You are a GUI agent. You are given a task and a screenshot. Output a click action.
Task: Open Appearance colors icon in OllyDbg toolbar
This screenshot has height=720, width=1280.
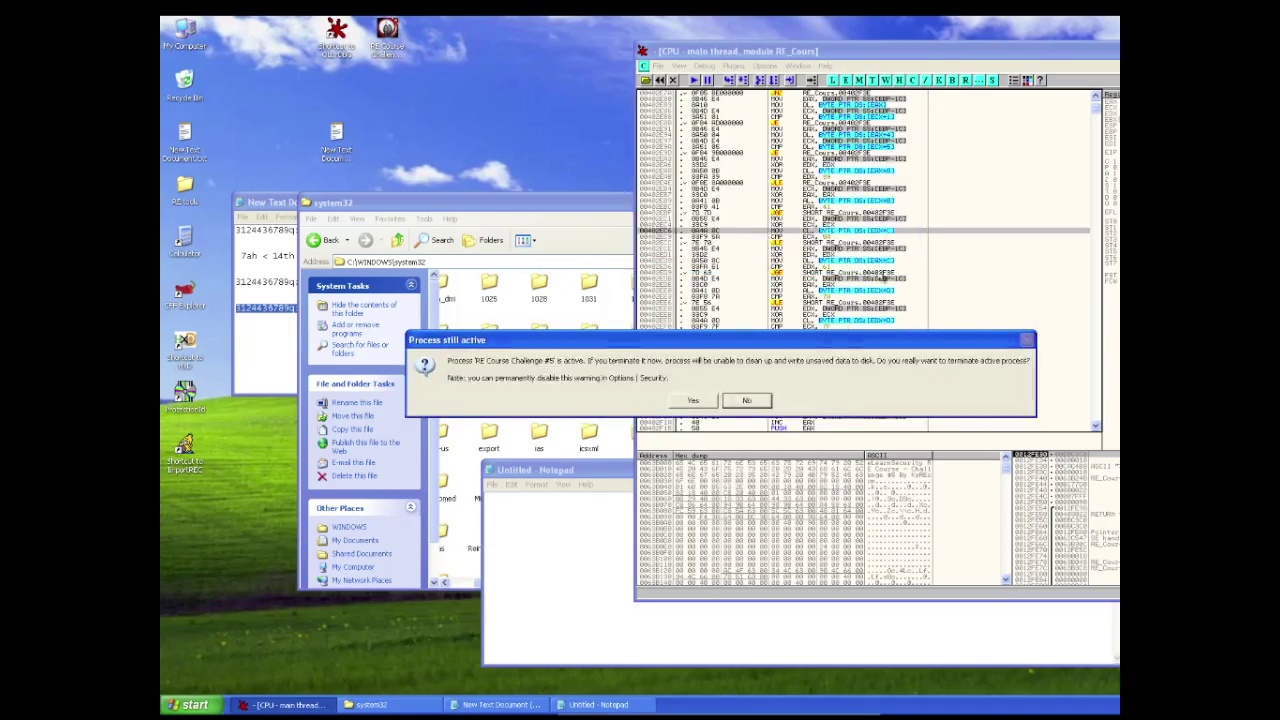click(1027, 80)
